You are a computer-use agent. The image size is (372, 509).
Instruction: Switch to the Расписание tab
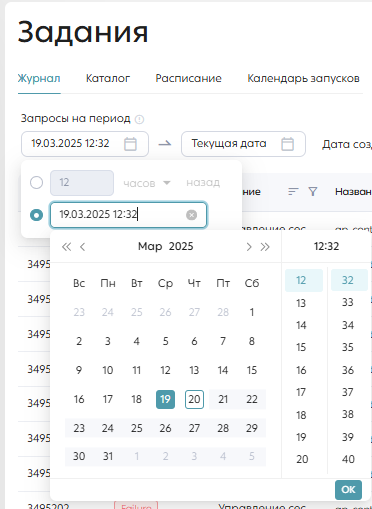click(x=188, y=78)
